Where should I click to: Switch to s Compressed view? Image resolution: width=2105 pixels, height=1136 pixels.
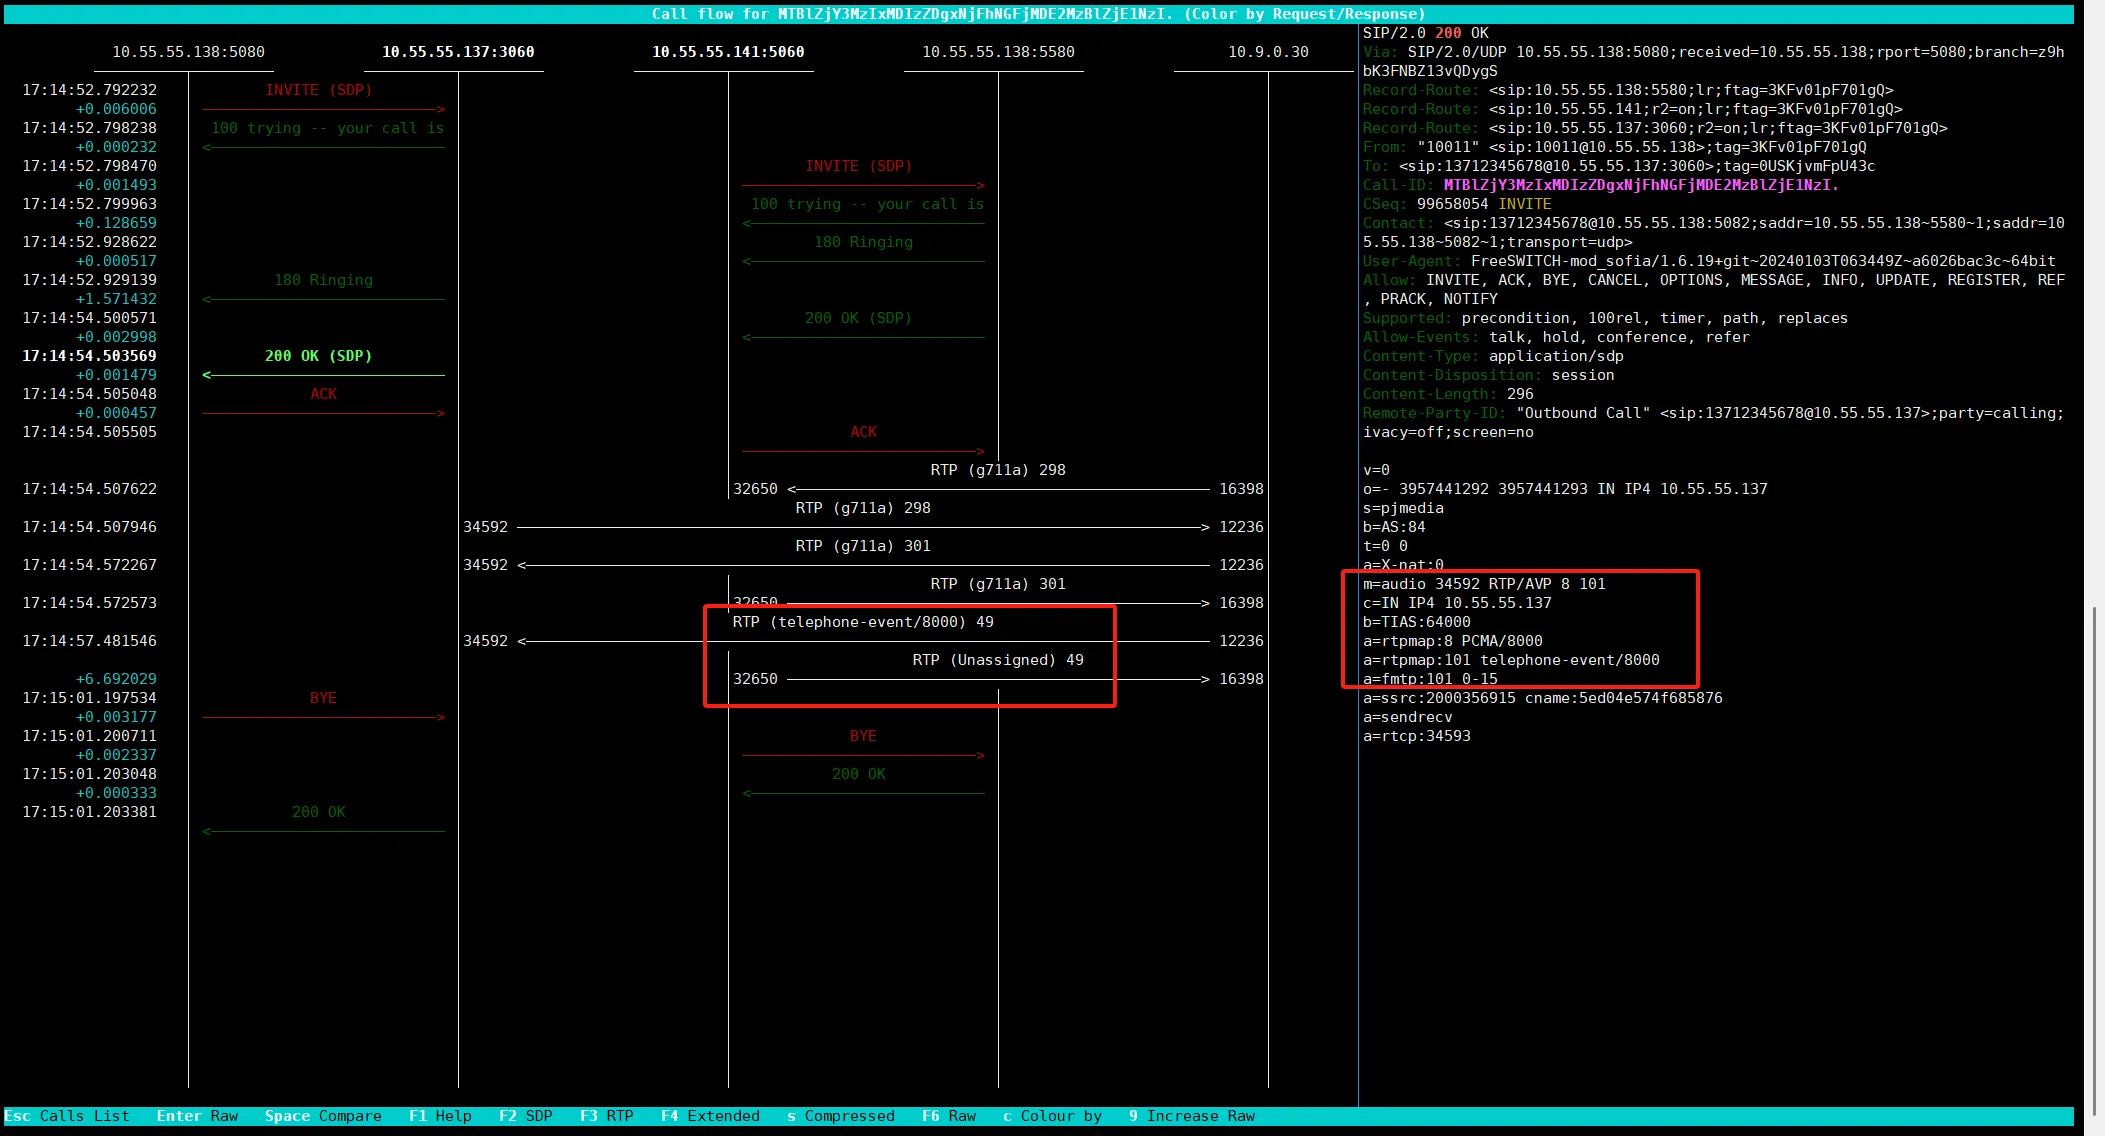(x=840, y=1116)
